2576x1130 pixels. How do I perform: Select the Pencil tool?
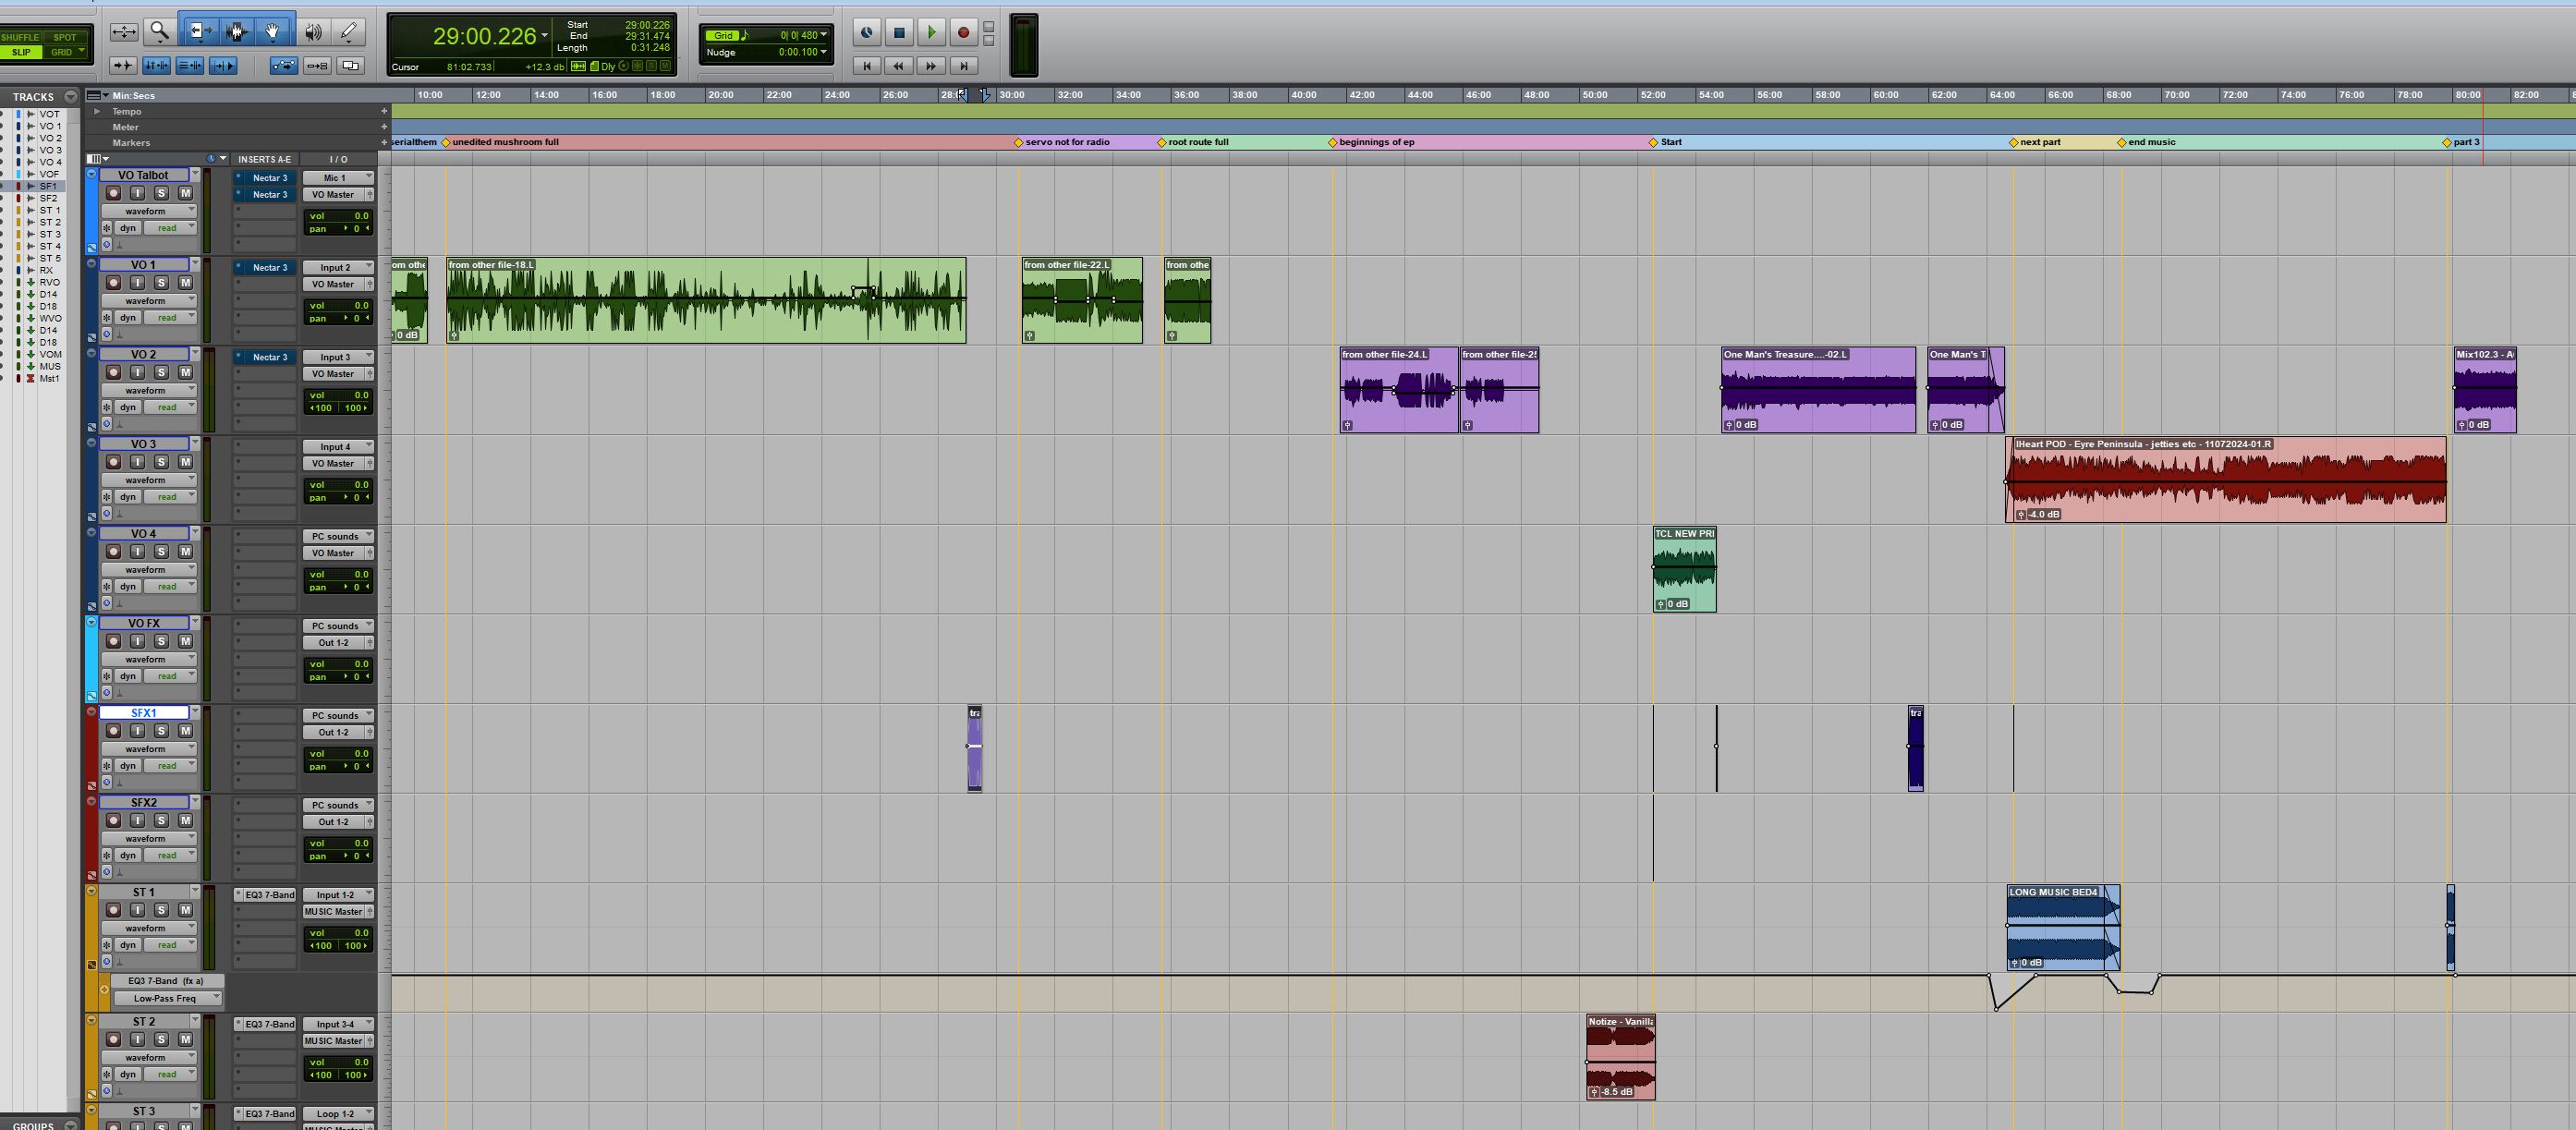click(x=349, y=31)
